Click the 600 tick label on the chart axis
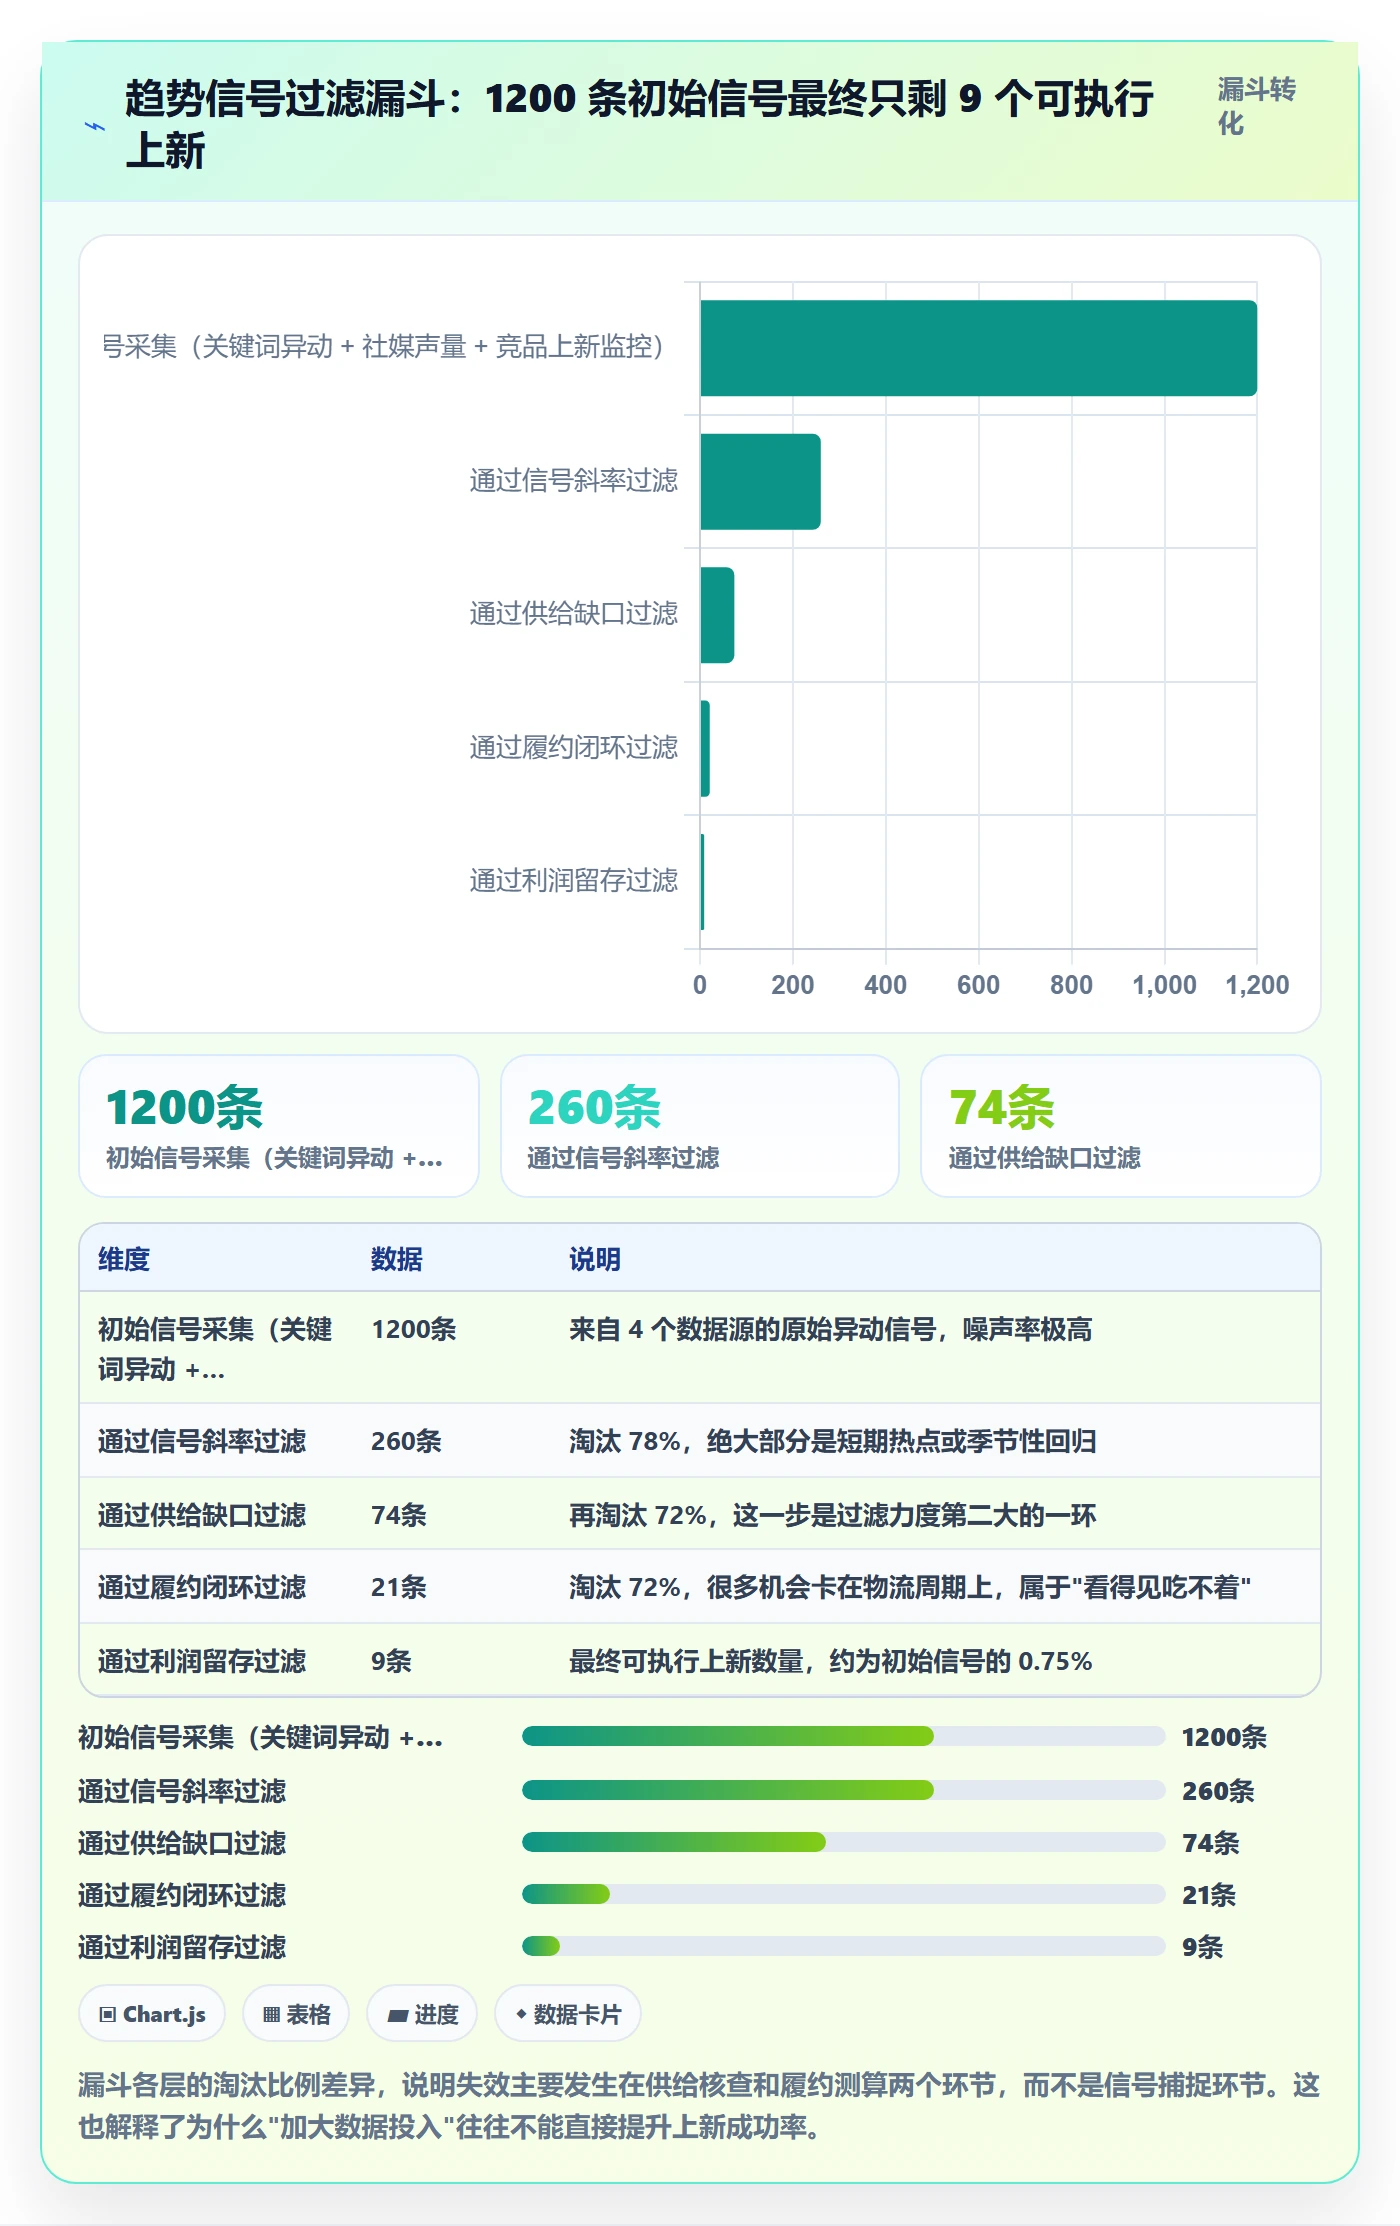 point(978,985)
